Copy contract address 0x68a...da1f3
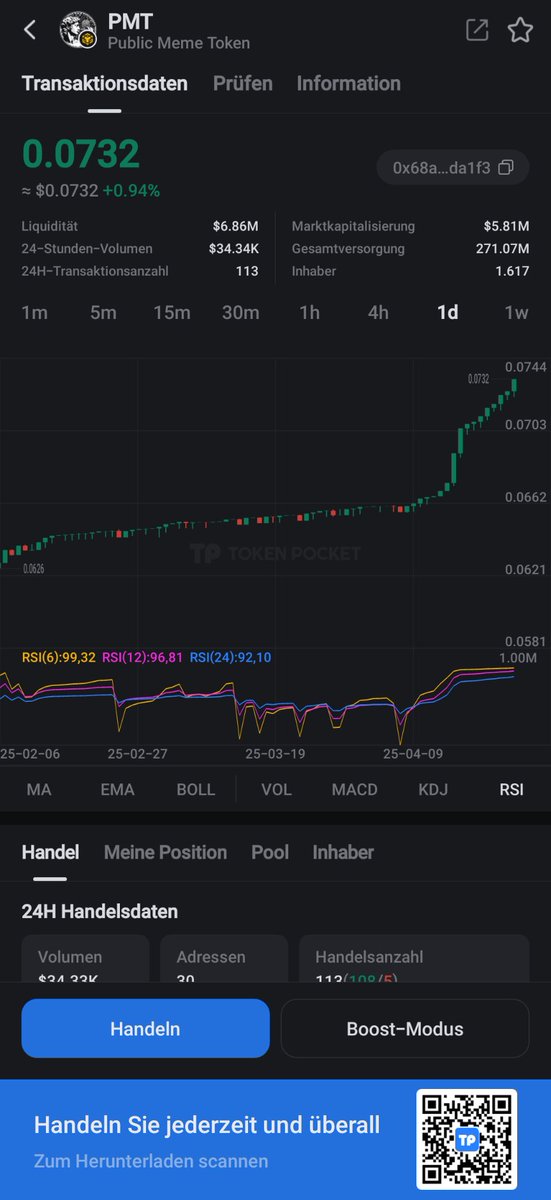551x1200 pixels. tap(453, 167)
